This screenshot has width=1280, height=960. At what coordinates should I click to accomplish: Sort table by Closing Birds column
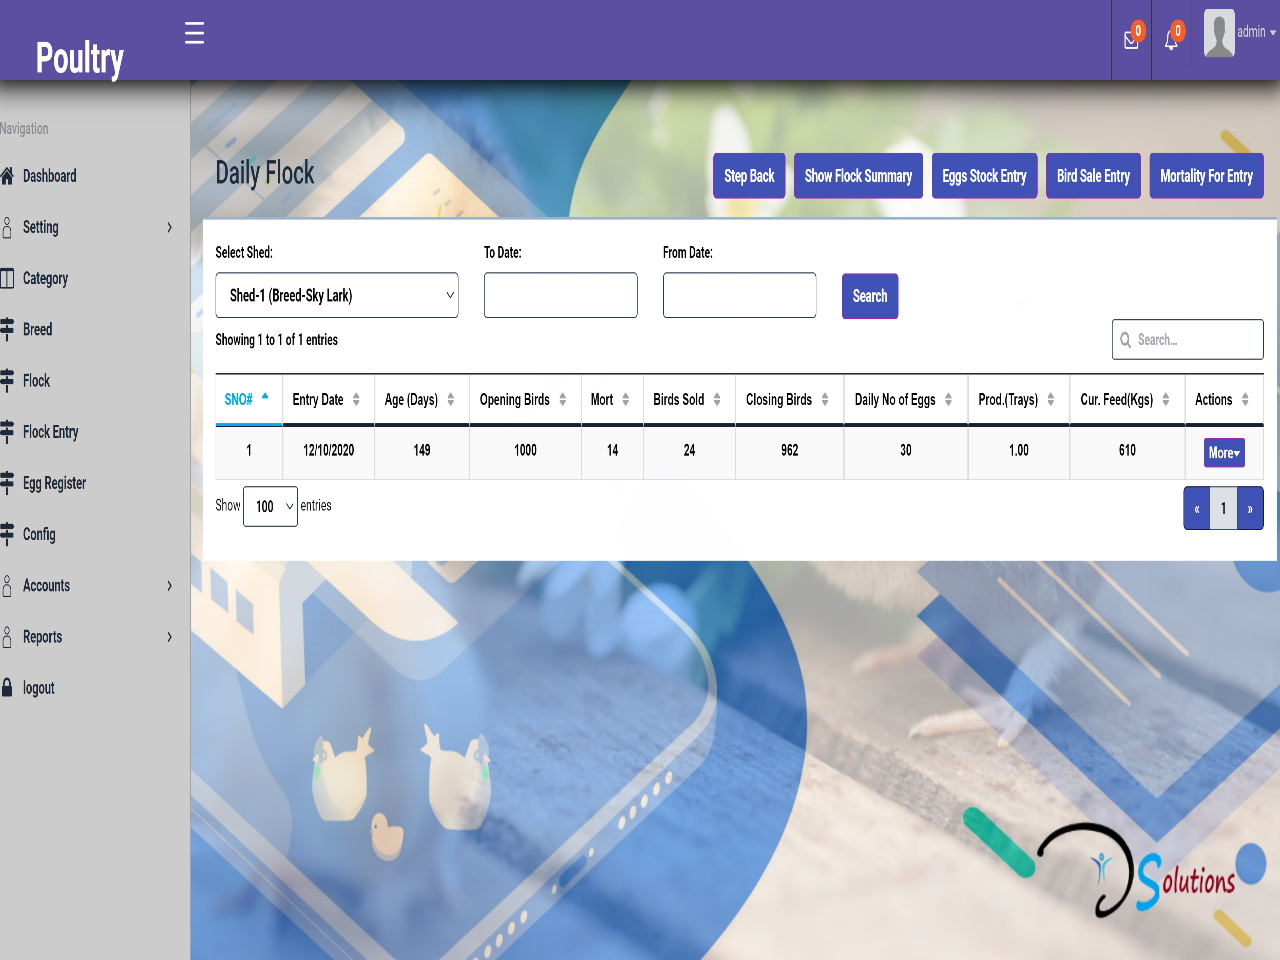tap(788, 400)
